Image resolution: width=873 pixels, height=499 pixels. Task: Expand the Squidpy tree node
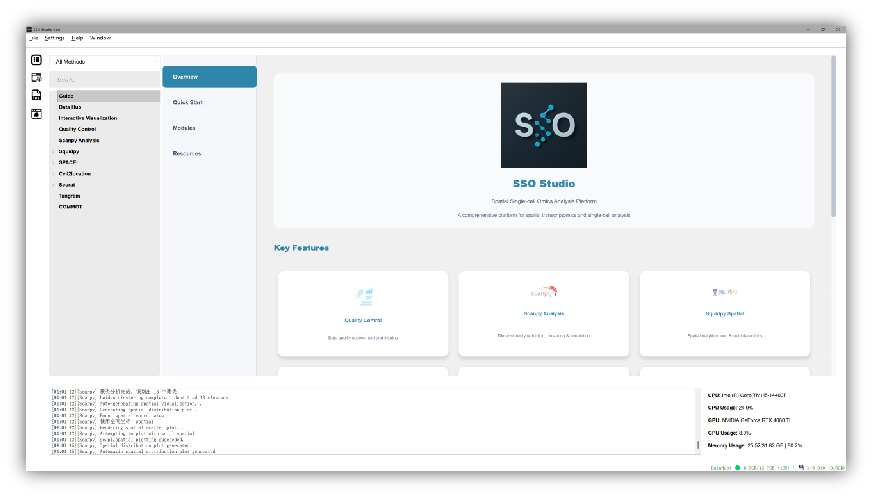pyautogui.click(x=54, y=152)
